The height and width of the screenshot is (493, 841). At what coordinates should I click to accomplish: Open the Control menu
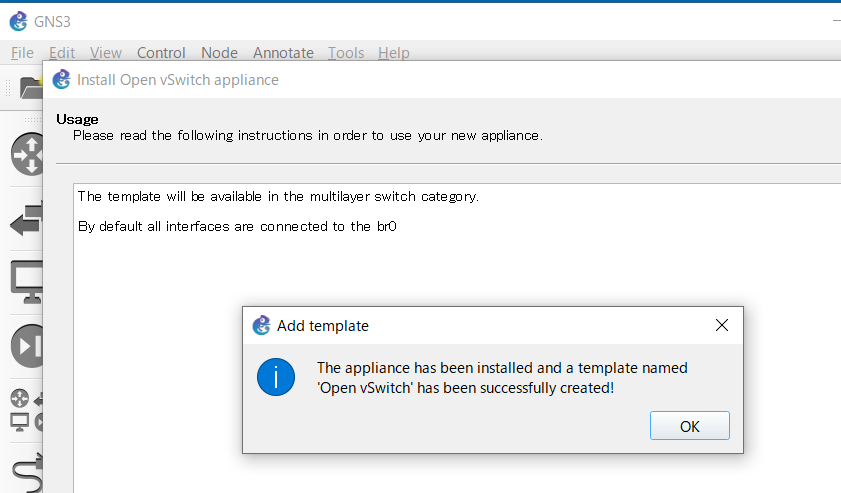(161, 53)
